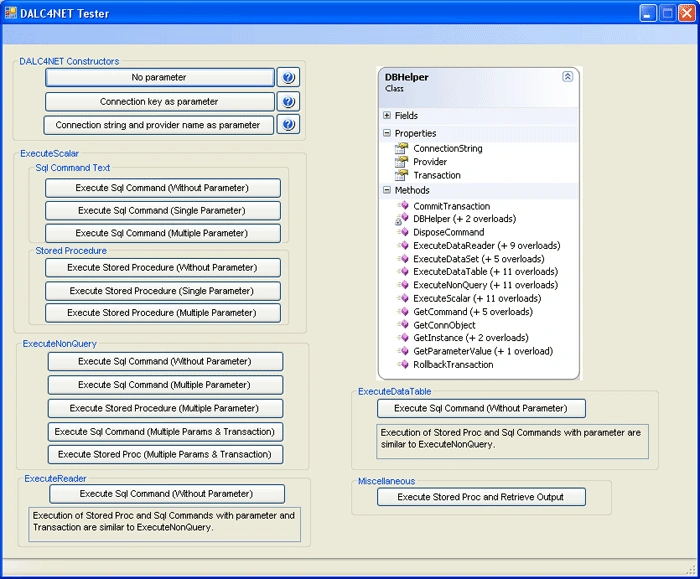This screenshot has height=579, width=700.
Task: Select the Provider property entry
Action: [430, 162]
